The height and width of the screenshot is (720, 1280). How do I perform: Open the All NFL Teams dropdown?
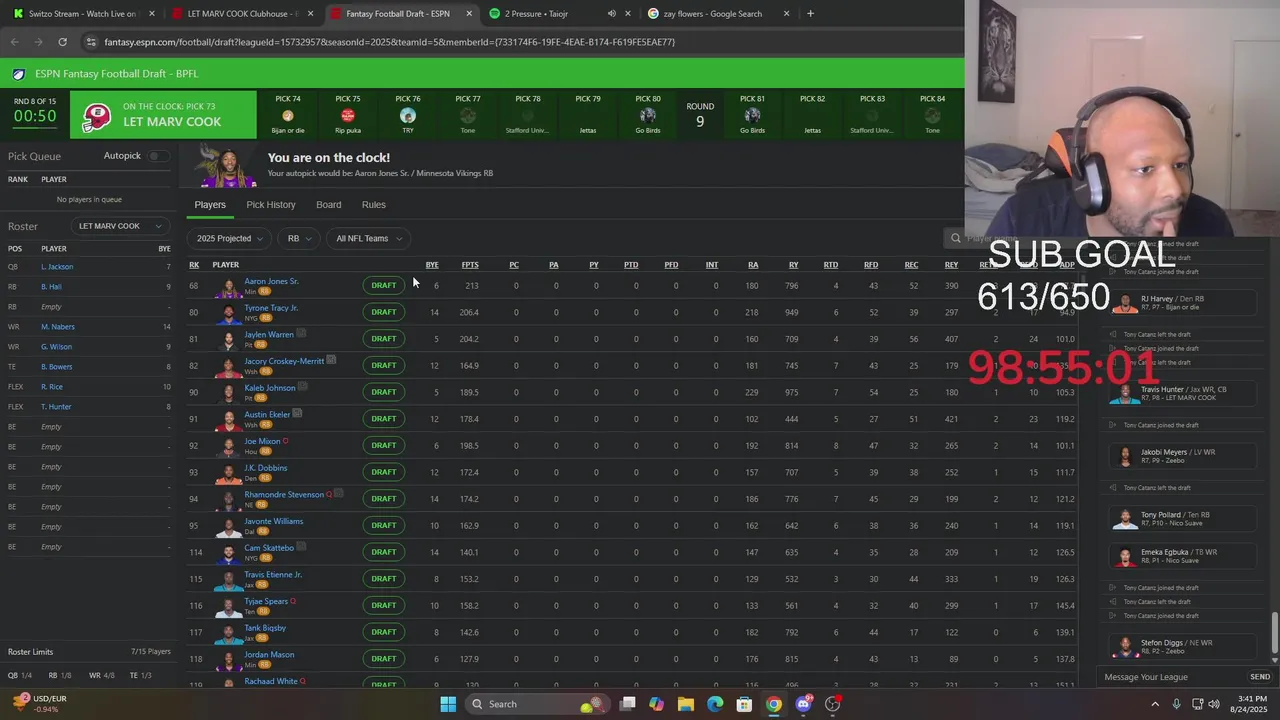(x=368, y=238)
